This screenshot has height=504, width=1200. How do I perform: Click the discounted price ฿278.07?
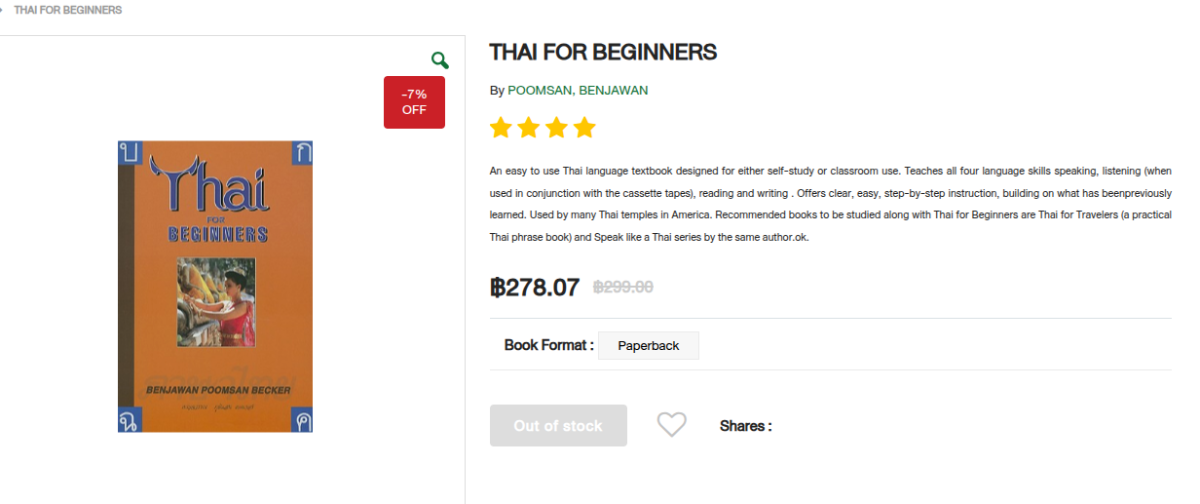point(535,288)
